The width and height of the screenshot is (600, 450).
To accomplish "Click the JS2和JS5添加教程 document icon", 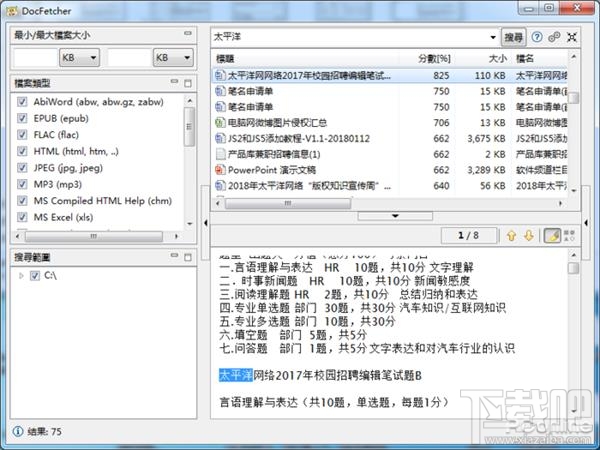I will click(220, 138).
